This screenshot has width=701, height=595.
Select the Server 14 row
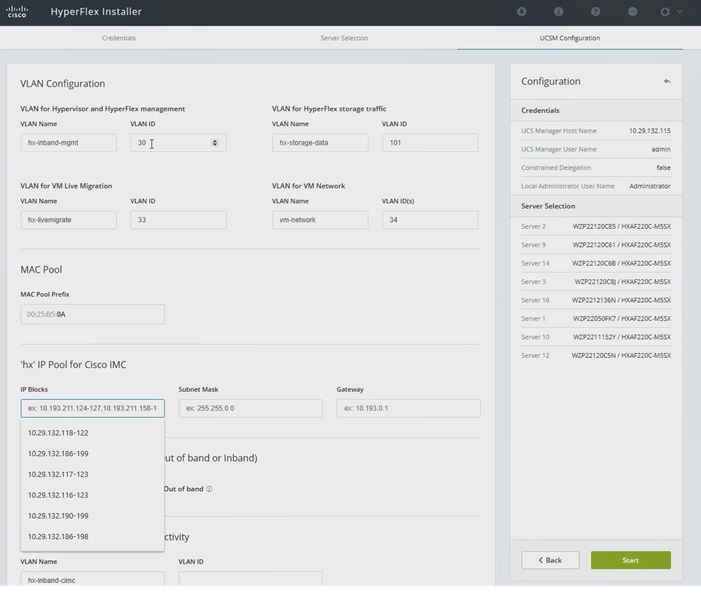click(596, 263)
